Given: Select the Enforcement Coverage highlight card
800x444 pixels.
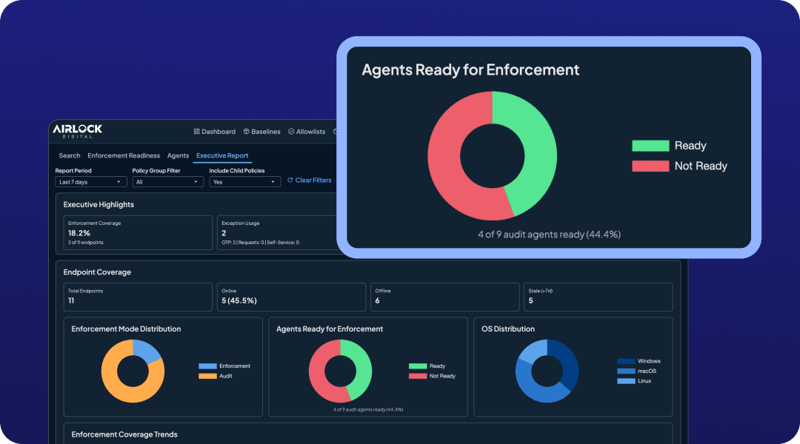Looking at the screenshot, I should [x=134, y=232].
